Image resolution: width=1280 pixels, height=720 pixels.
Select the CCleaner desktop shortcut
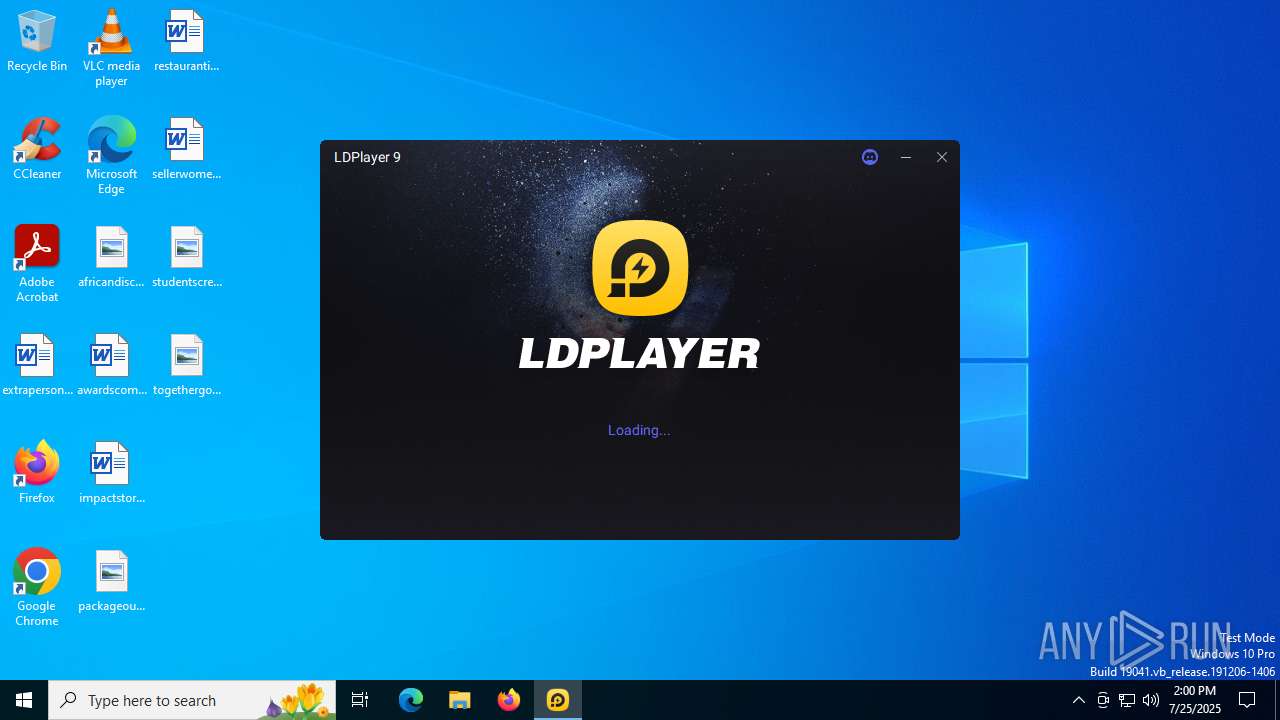pyautogui.click(x=37, y=150)
